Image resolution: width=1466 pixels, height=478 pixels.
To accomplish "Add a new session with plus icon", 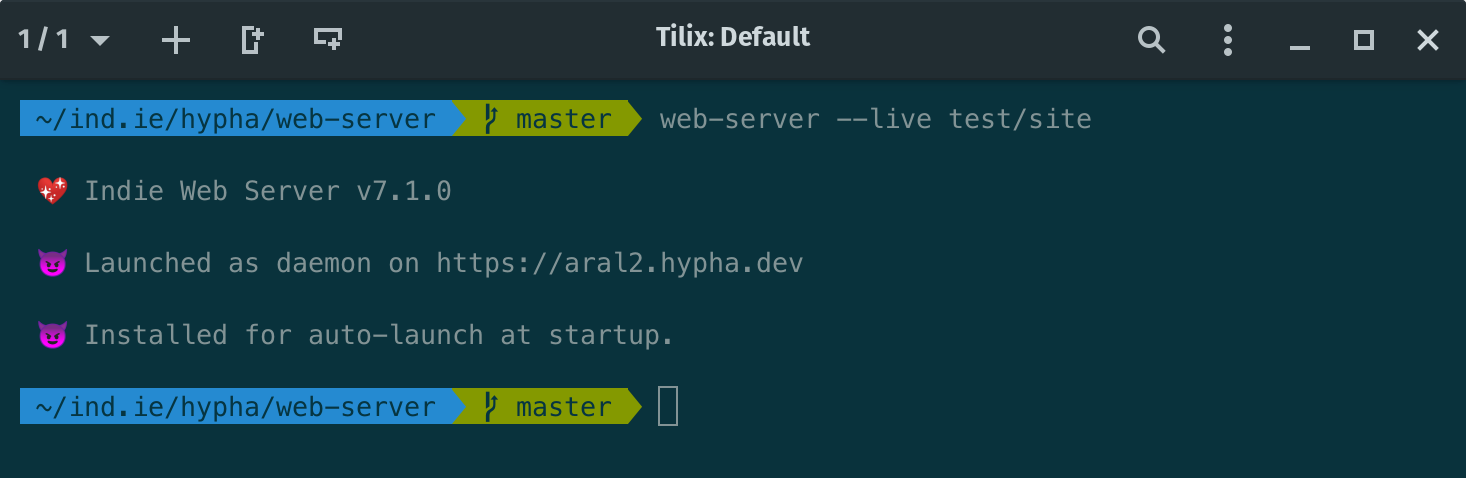I will click(x=175, y=40).
